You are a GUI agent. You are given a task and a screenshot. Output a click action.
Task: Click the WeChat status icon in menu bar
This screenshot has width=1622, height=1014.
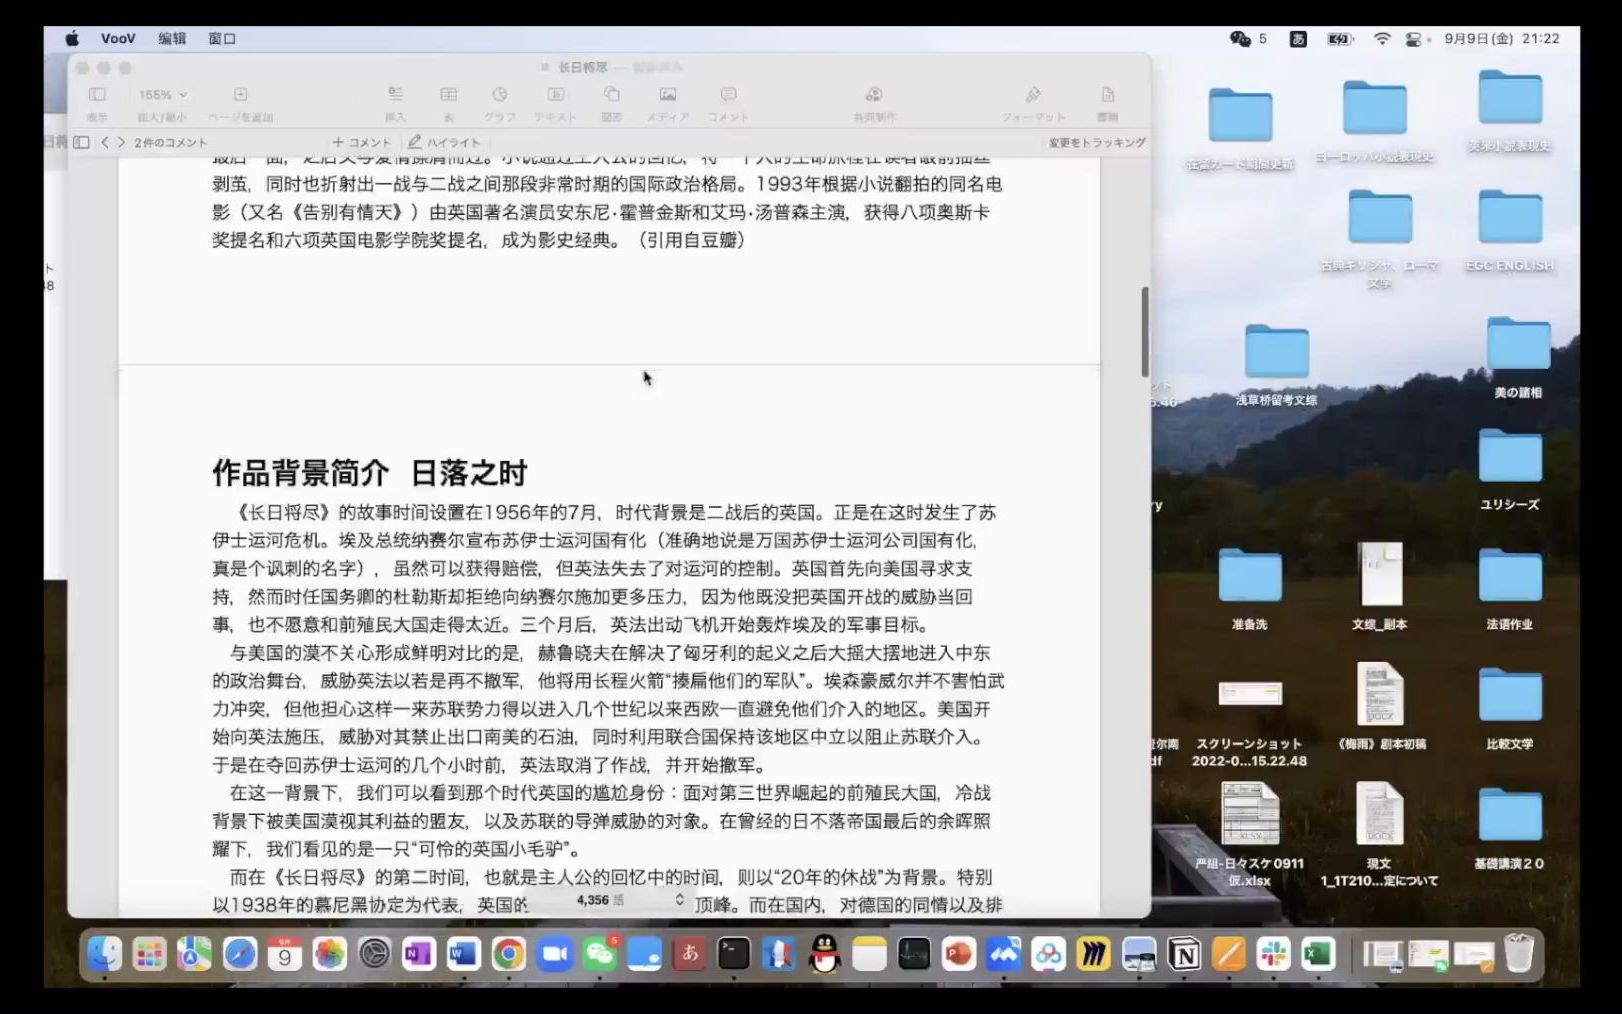click(1240, 38)
